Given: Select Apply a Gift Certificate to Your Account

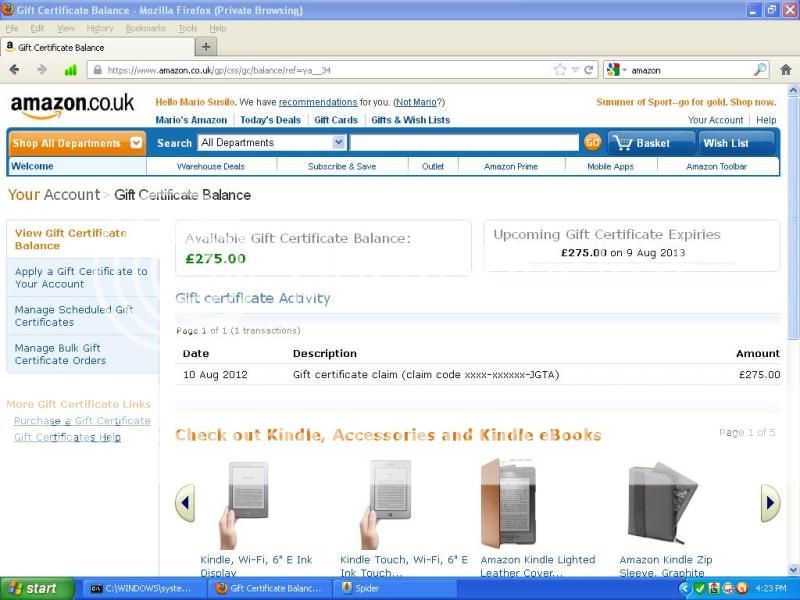Looking at the screenshot, I should click(x=82, y=278).
